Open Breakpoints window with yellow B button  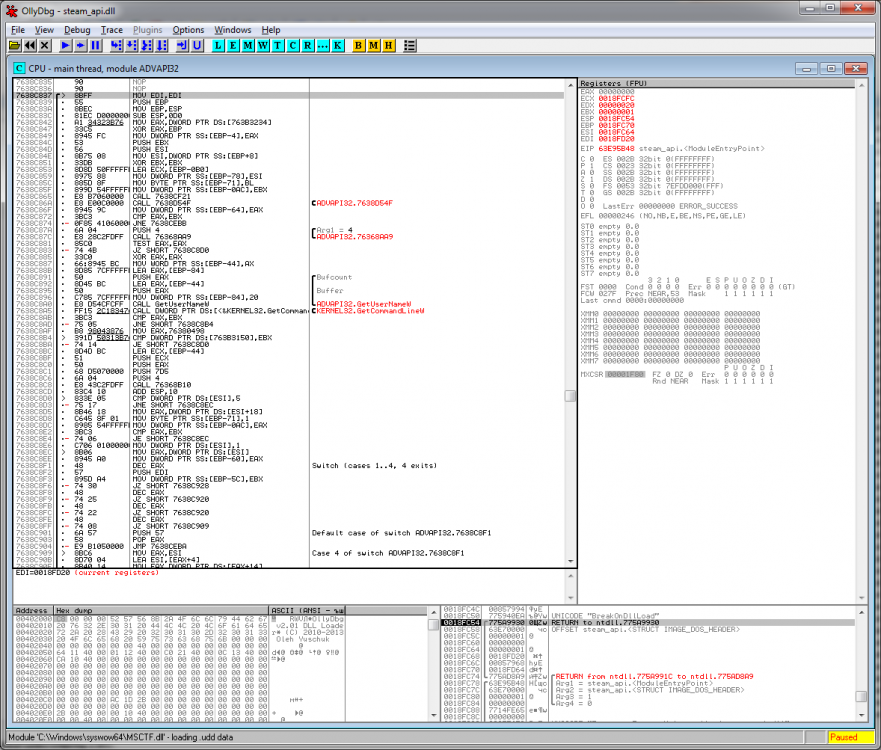pos(360,45)
